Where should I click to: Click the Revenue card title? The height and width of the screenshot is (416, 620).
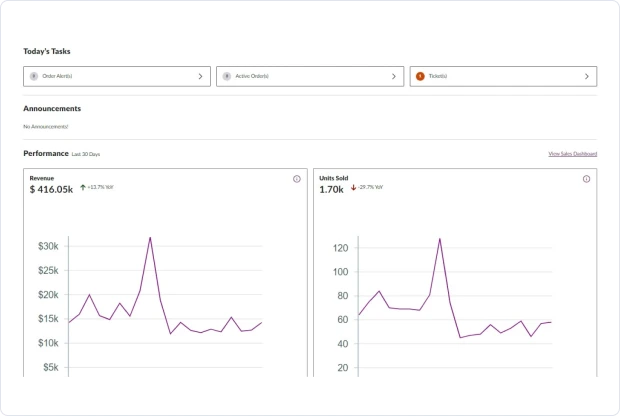42,178
